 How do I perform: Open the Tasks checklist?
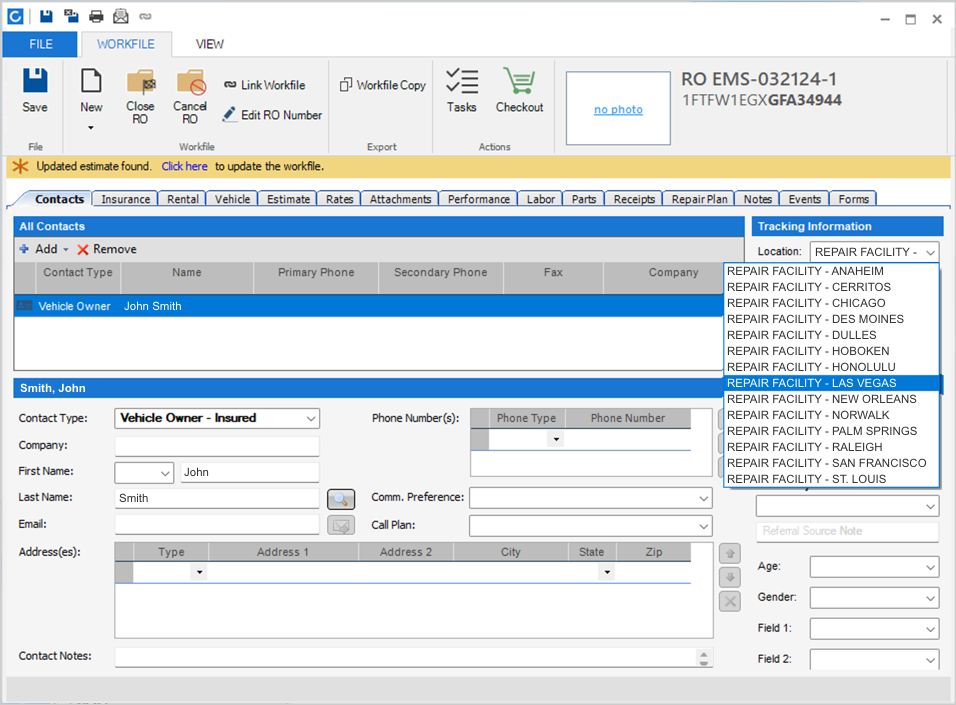pyautogui.click(x=462, y=90)
